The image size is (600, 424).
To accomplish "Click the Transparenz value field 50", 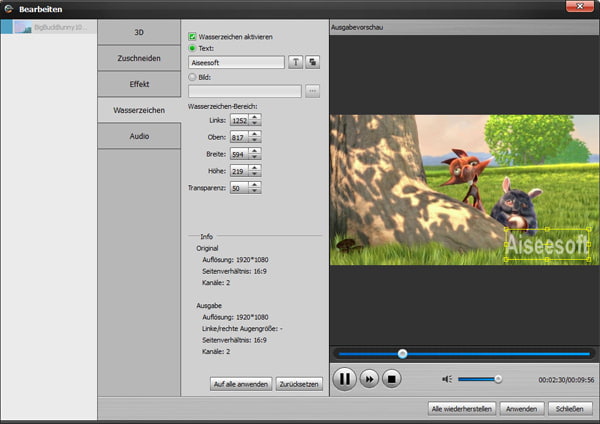I will click(x=240, y=188).
